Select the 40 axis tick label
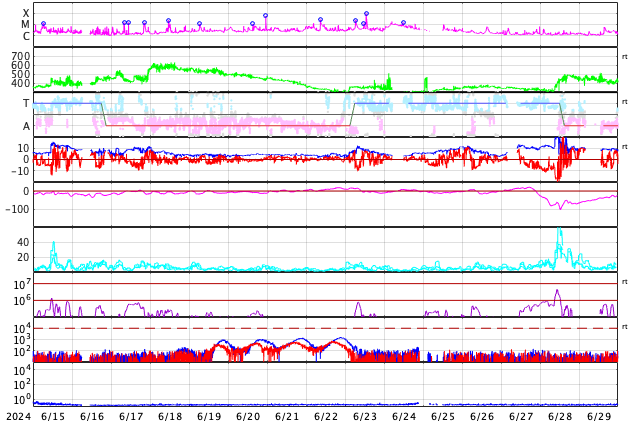 (x=23, y=243)
